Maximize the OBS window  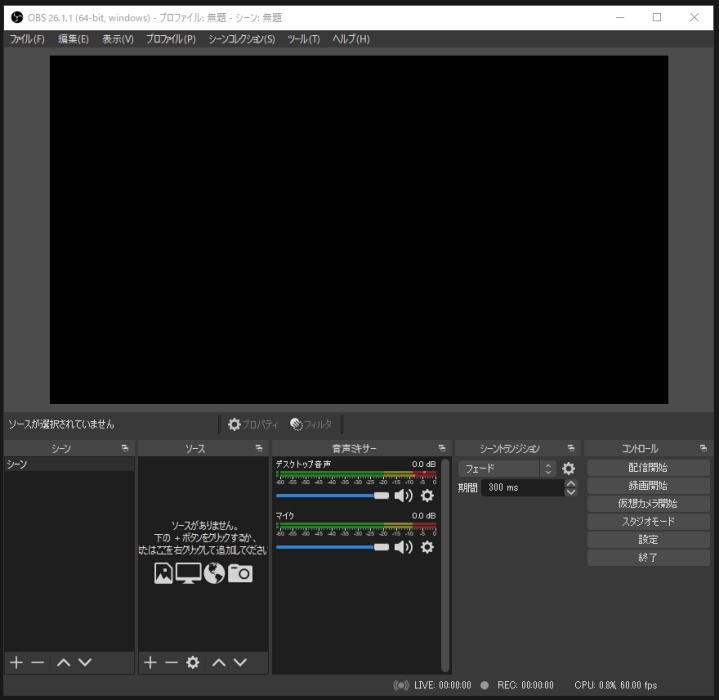pyautogui.click(x=657, y=17)
